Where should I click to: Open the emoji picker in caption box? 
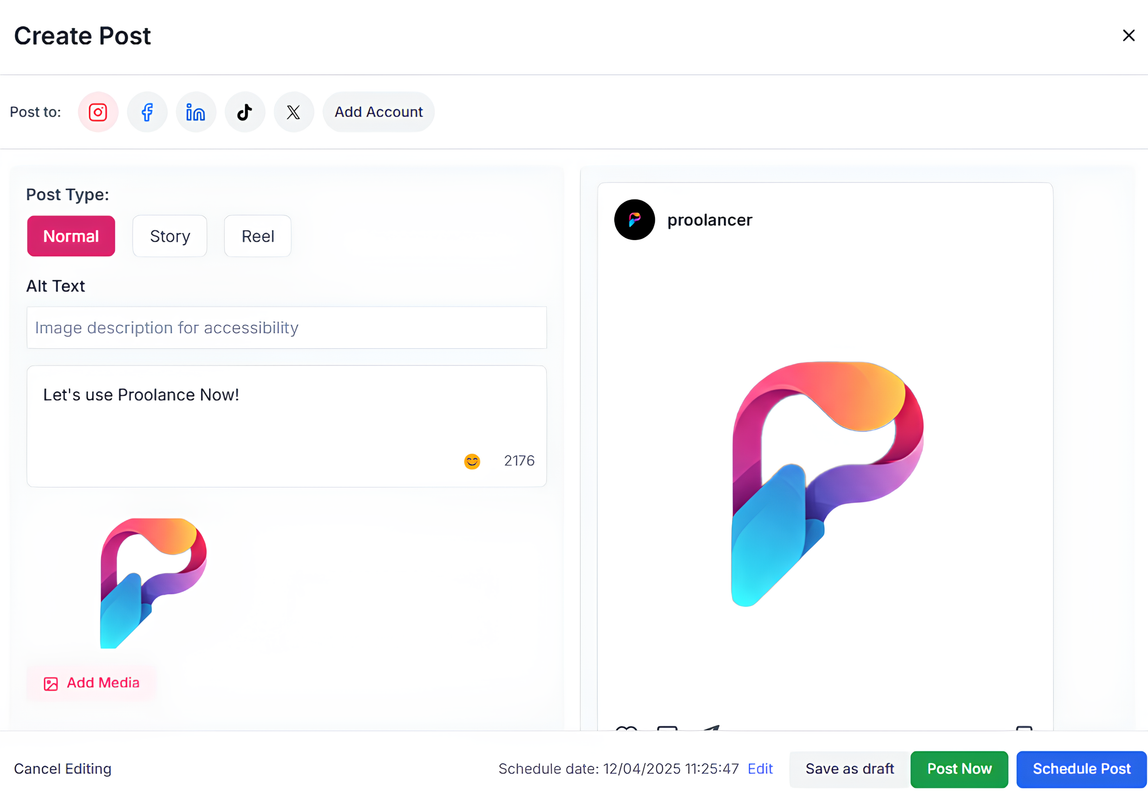point(472,461)
